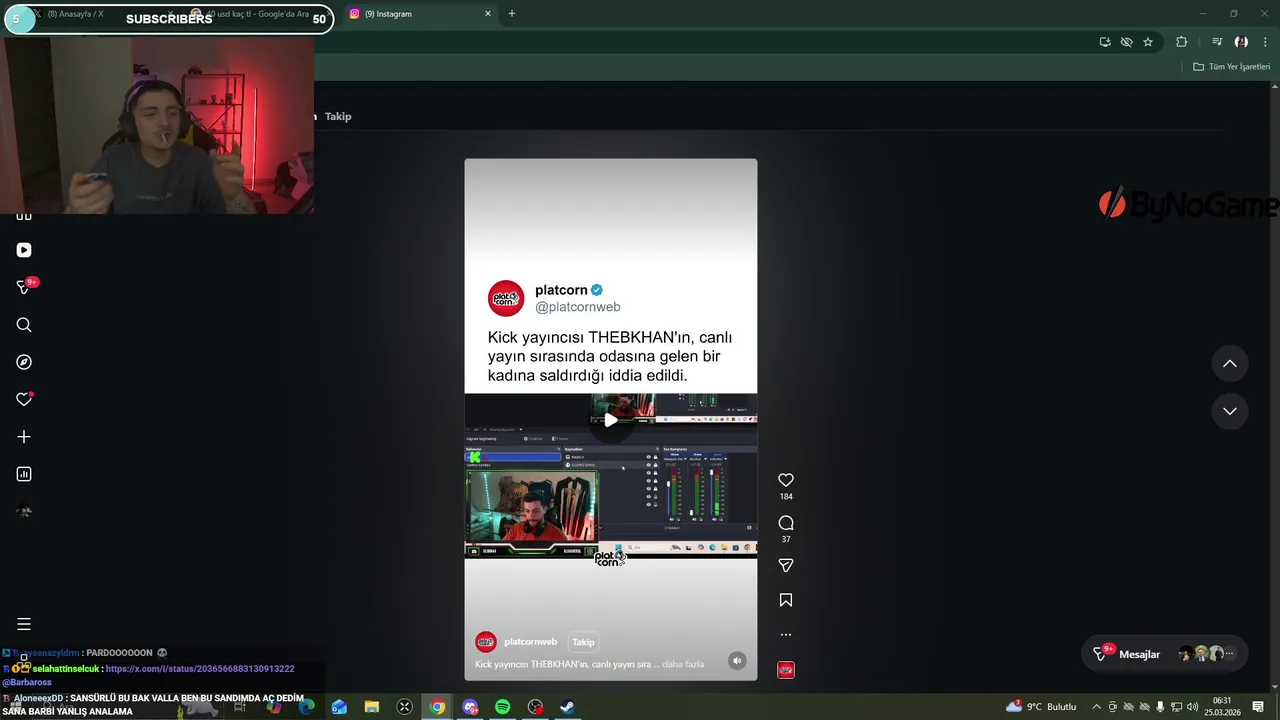Expand caption with daha fazla

pos(683,664)
